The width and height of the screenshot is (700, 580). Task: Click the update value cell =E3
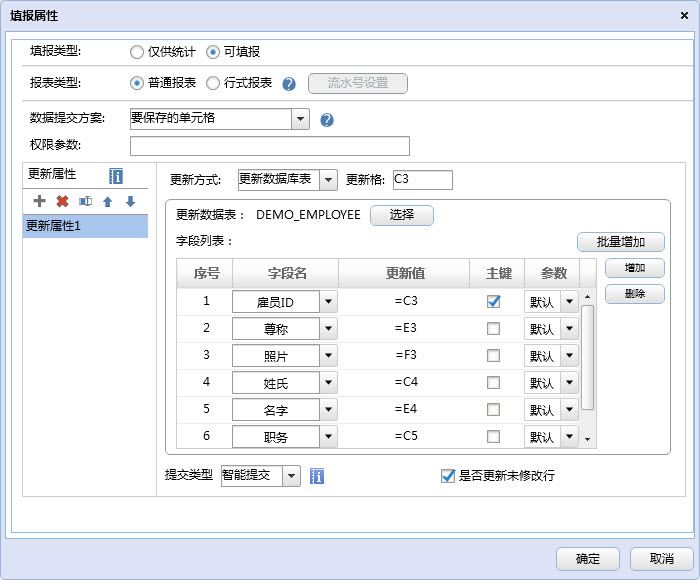406,328
